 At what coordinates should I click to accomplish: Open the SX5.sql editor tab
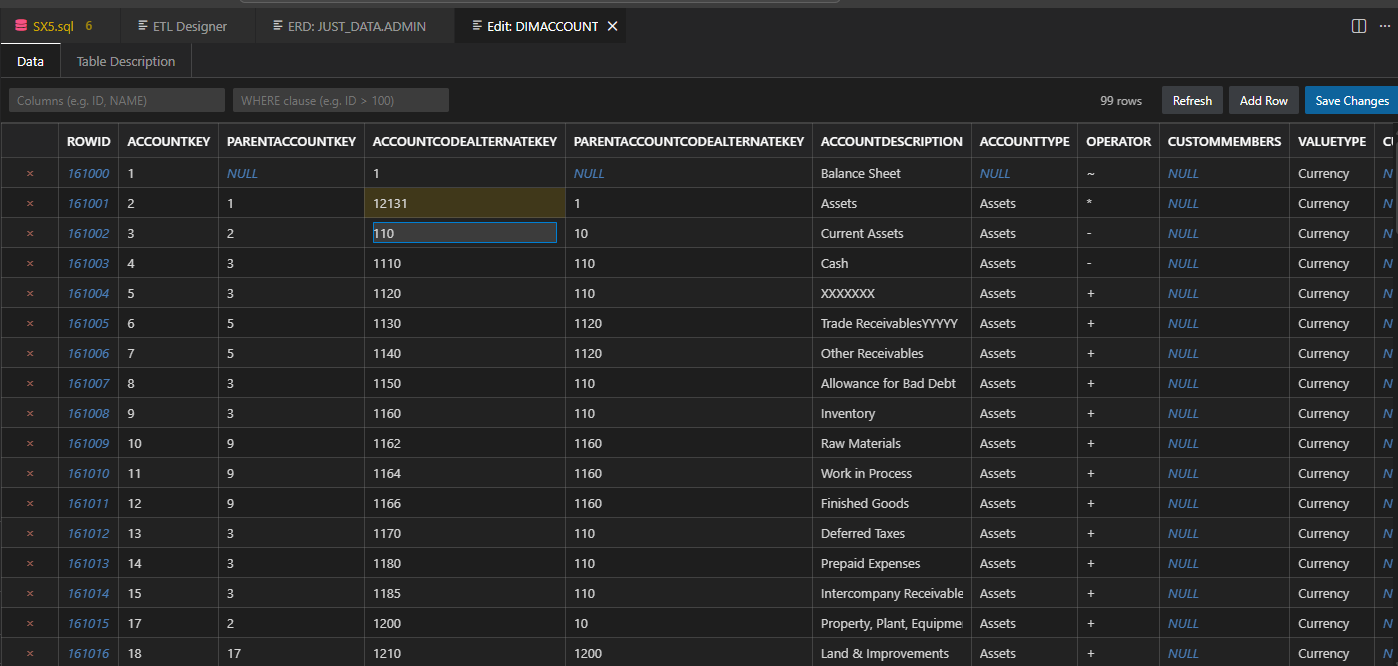(59, 26)
